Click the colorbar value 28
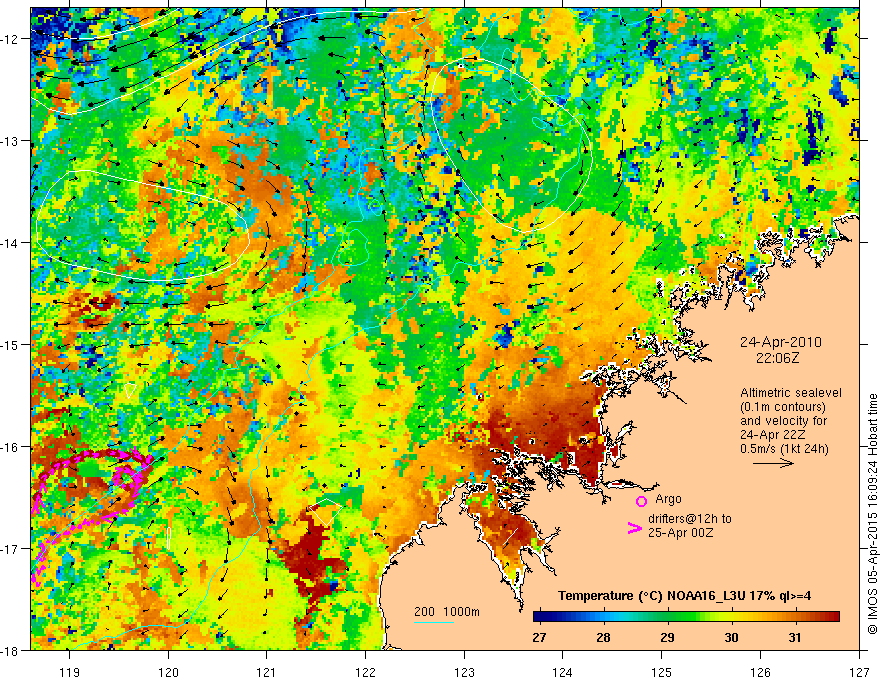This screenshot has height=680, width=880. [x=603, y=637]
